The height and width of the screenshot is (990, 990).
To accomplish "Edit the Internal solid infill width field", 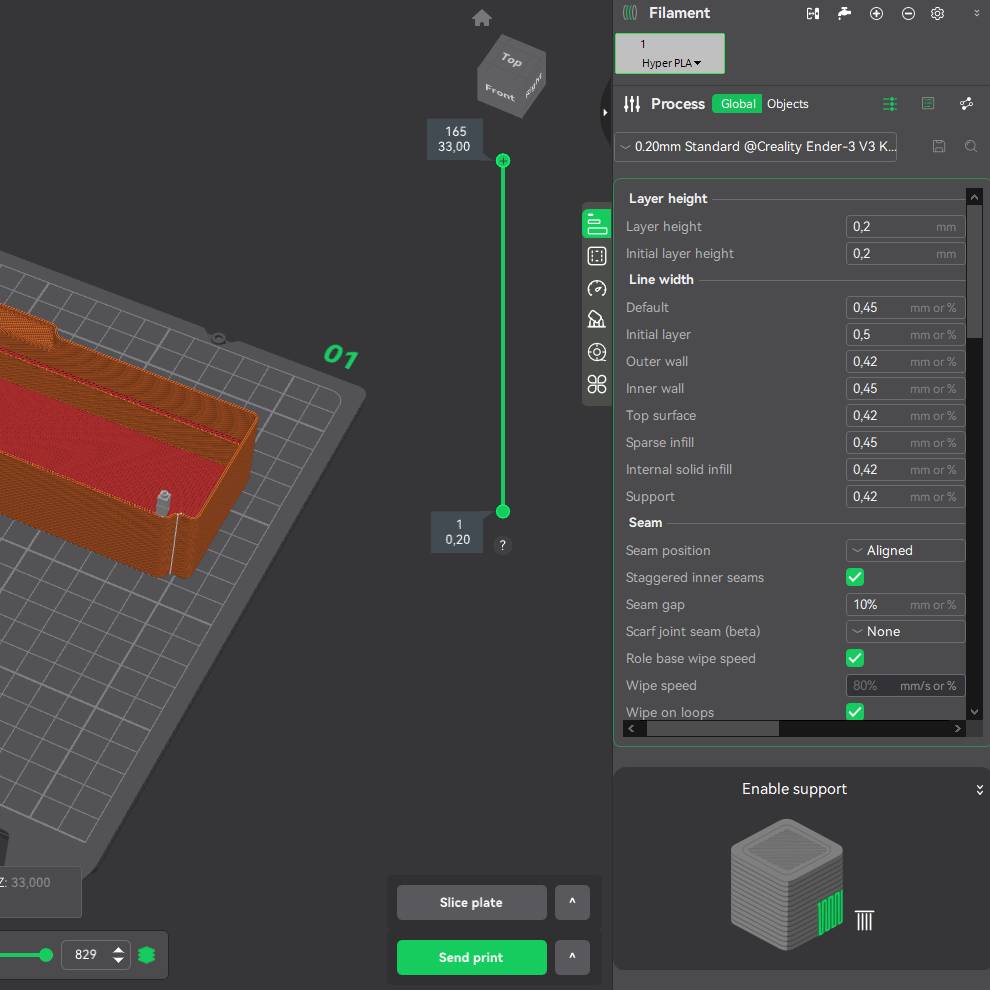I will point(905,470).
